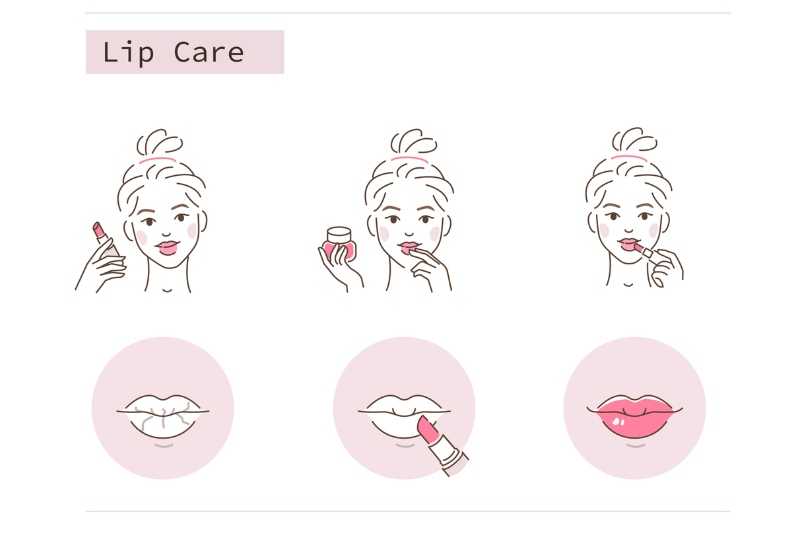Select the woman holding lipstick illustration

point(141,211)
